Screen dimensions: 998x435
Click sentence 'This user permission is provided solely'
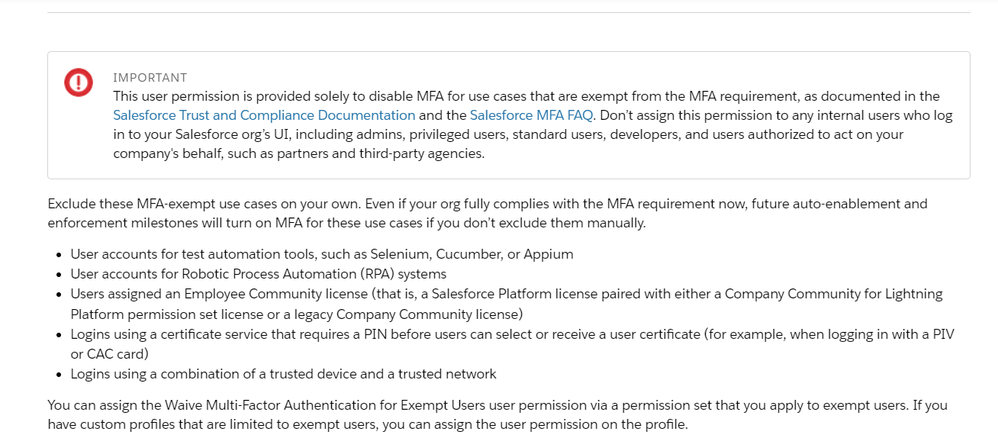(526, 96)
